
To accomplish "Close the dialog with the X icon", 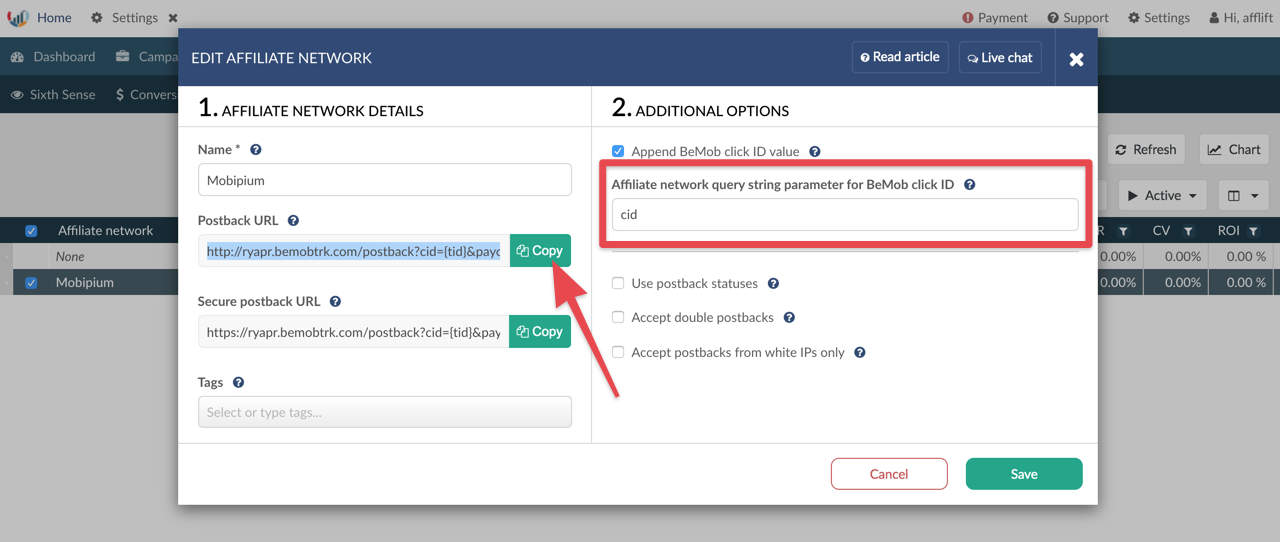I will point(1076,59).
